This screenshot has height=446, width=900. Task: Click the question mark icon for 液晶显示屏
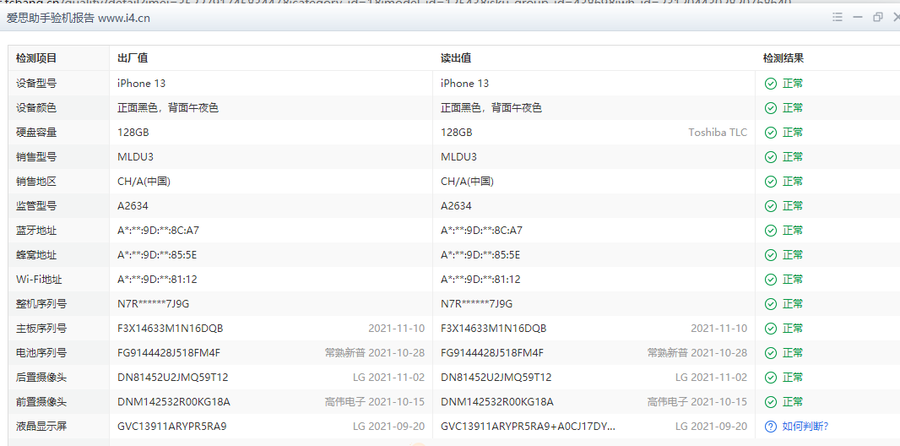click(770, 426)
